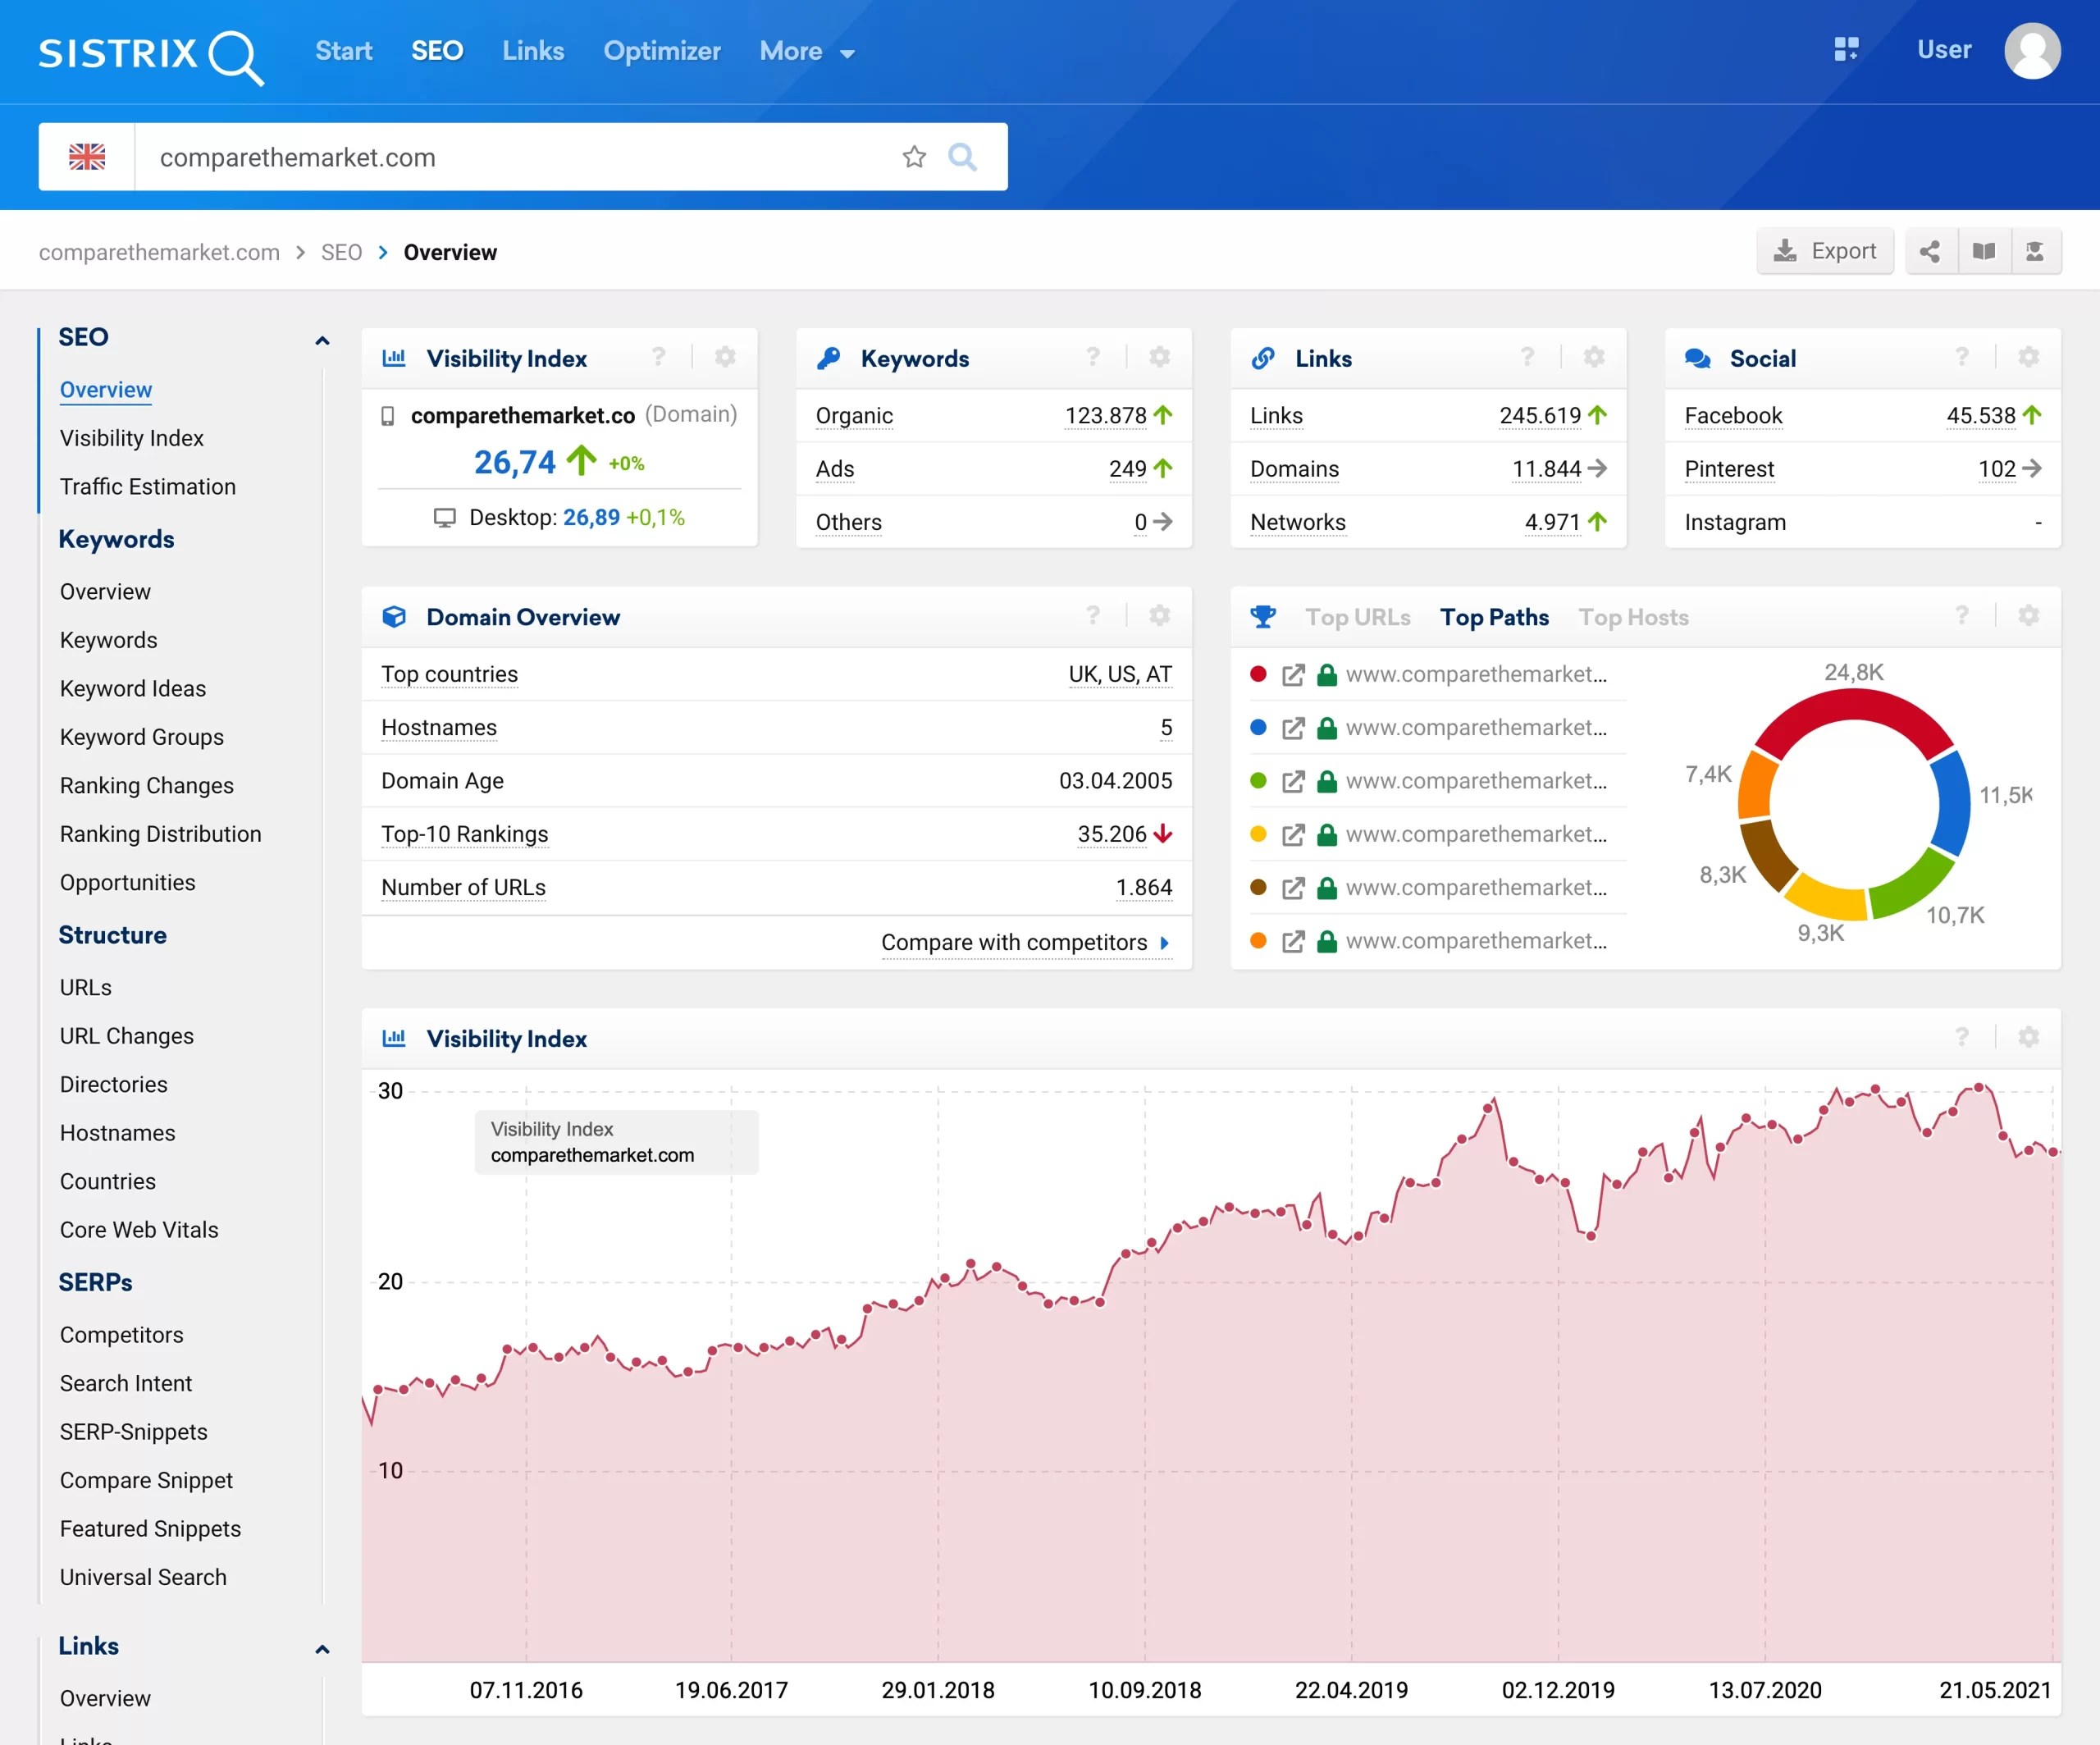Open the dashboard grid icon beside User
Screen dimensions: 2100x1745
coord(1846,49)
